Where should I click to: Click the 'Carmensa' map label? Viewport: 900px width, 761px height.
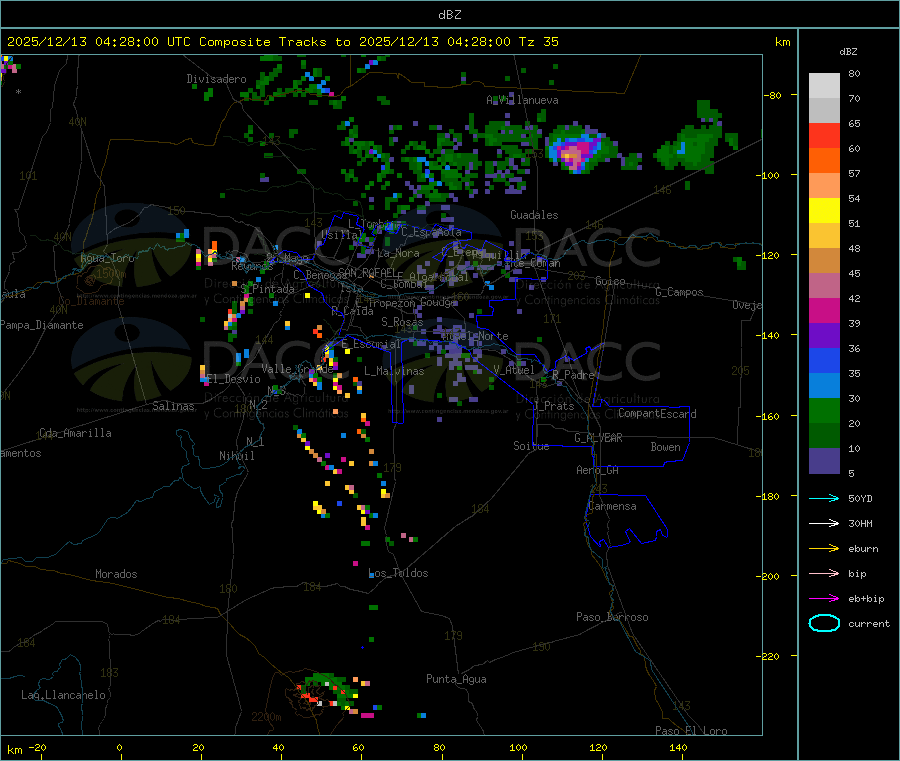pos(612,506)
